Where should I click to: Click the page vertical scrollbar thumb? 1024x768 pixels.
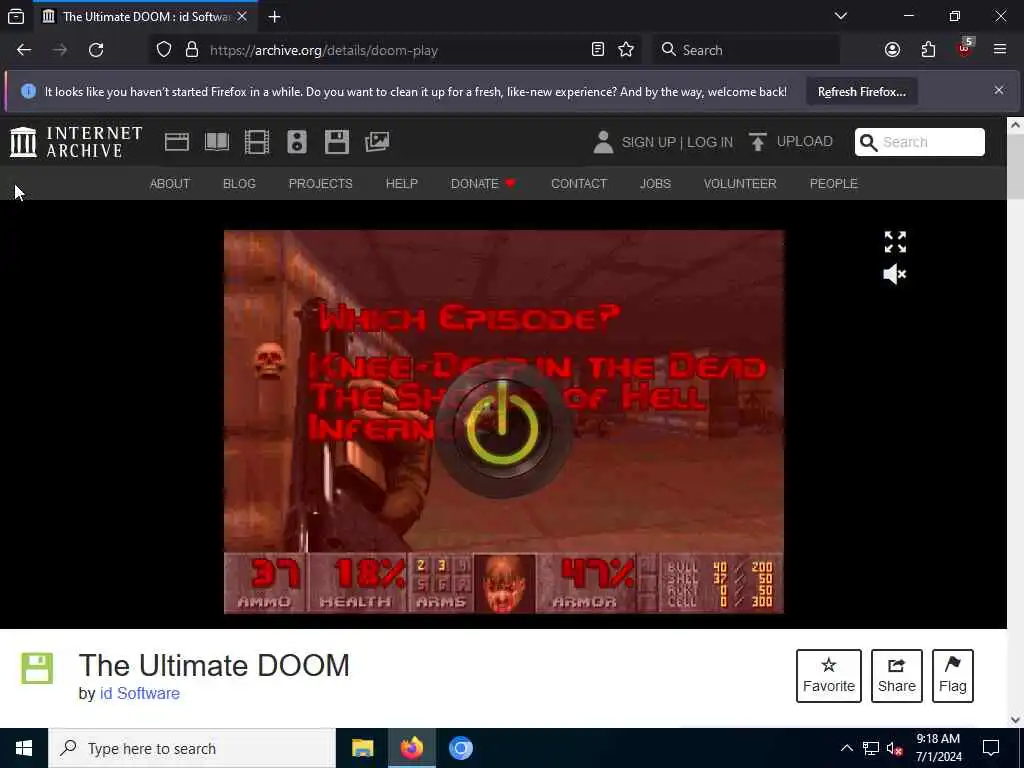click(x=1016, y=166)
